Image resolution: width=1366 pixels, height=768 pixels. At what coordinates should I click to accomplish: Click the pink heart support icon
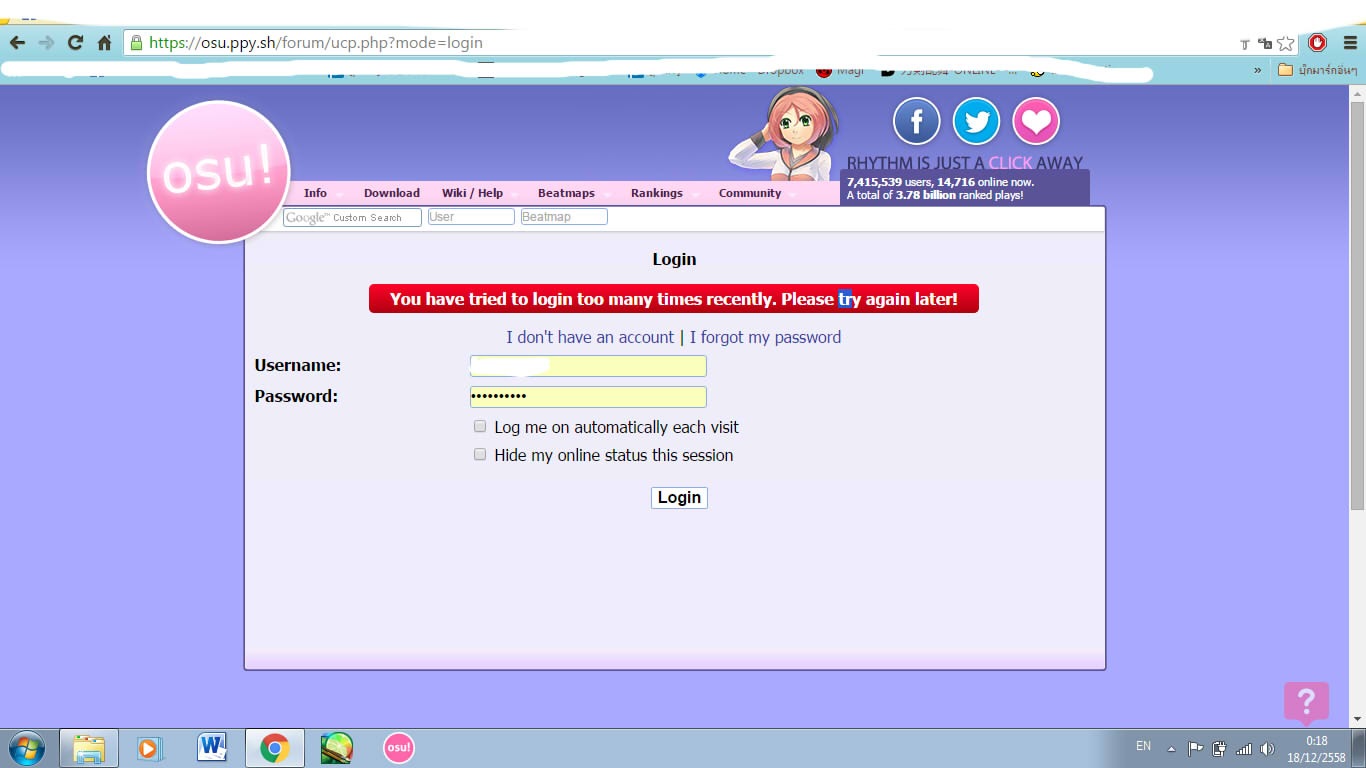(x=1036, y=122)
